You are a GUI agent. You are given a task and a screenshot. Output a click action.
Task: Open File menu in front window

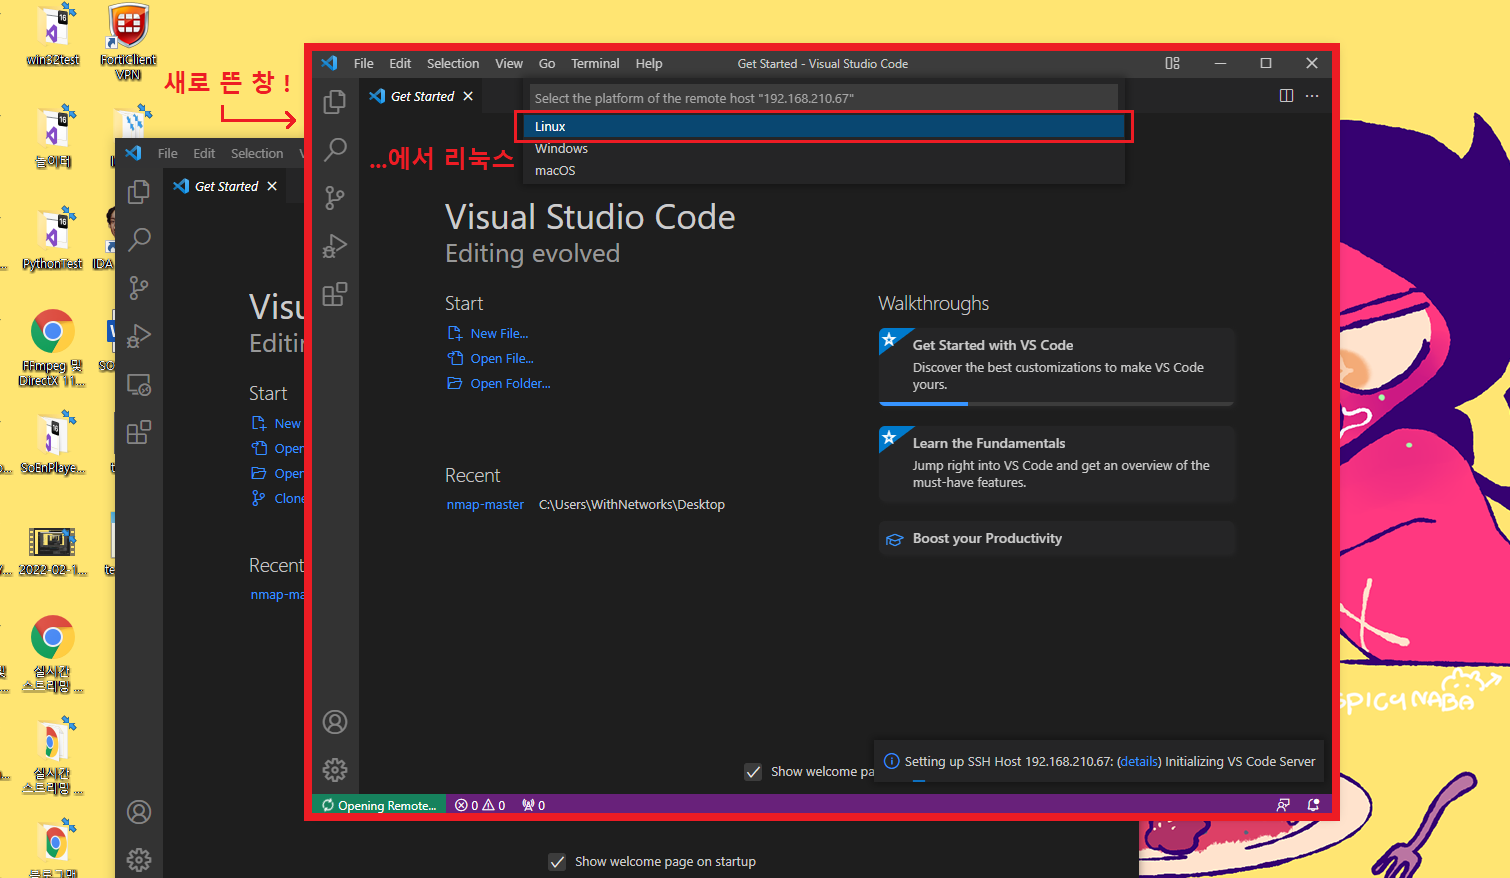coord(364,63)
